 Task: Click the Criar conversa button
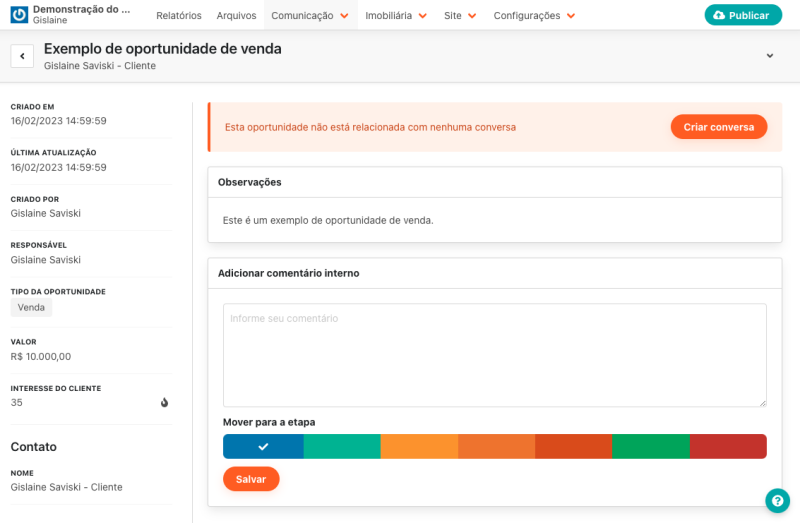(718, 127)
